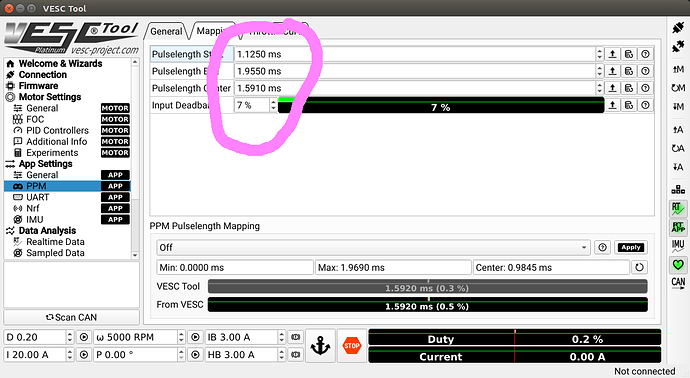Adjust Pulselength End spinner arrows
The height and width of the screenshot is (378, 690).
tap(599, 71)
